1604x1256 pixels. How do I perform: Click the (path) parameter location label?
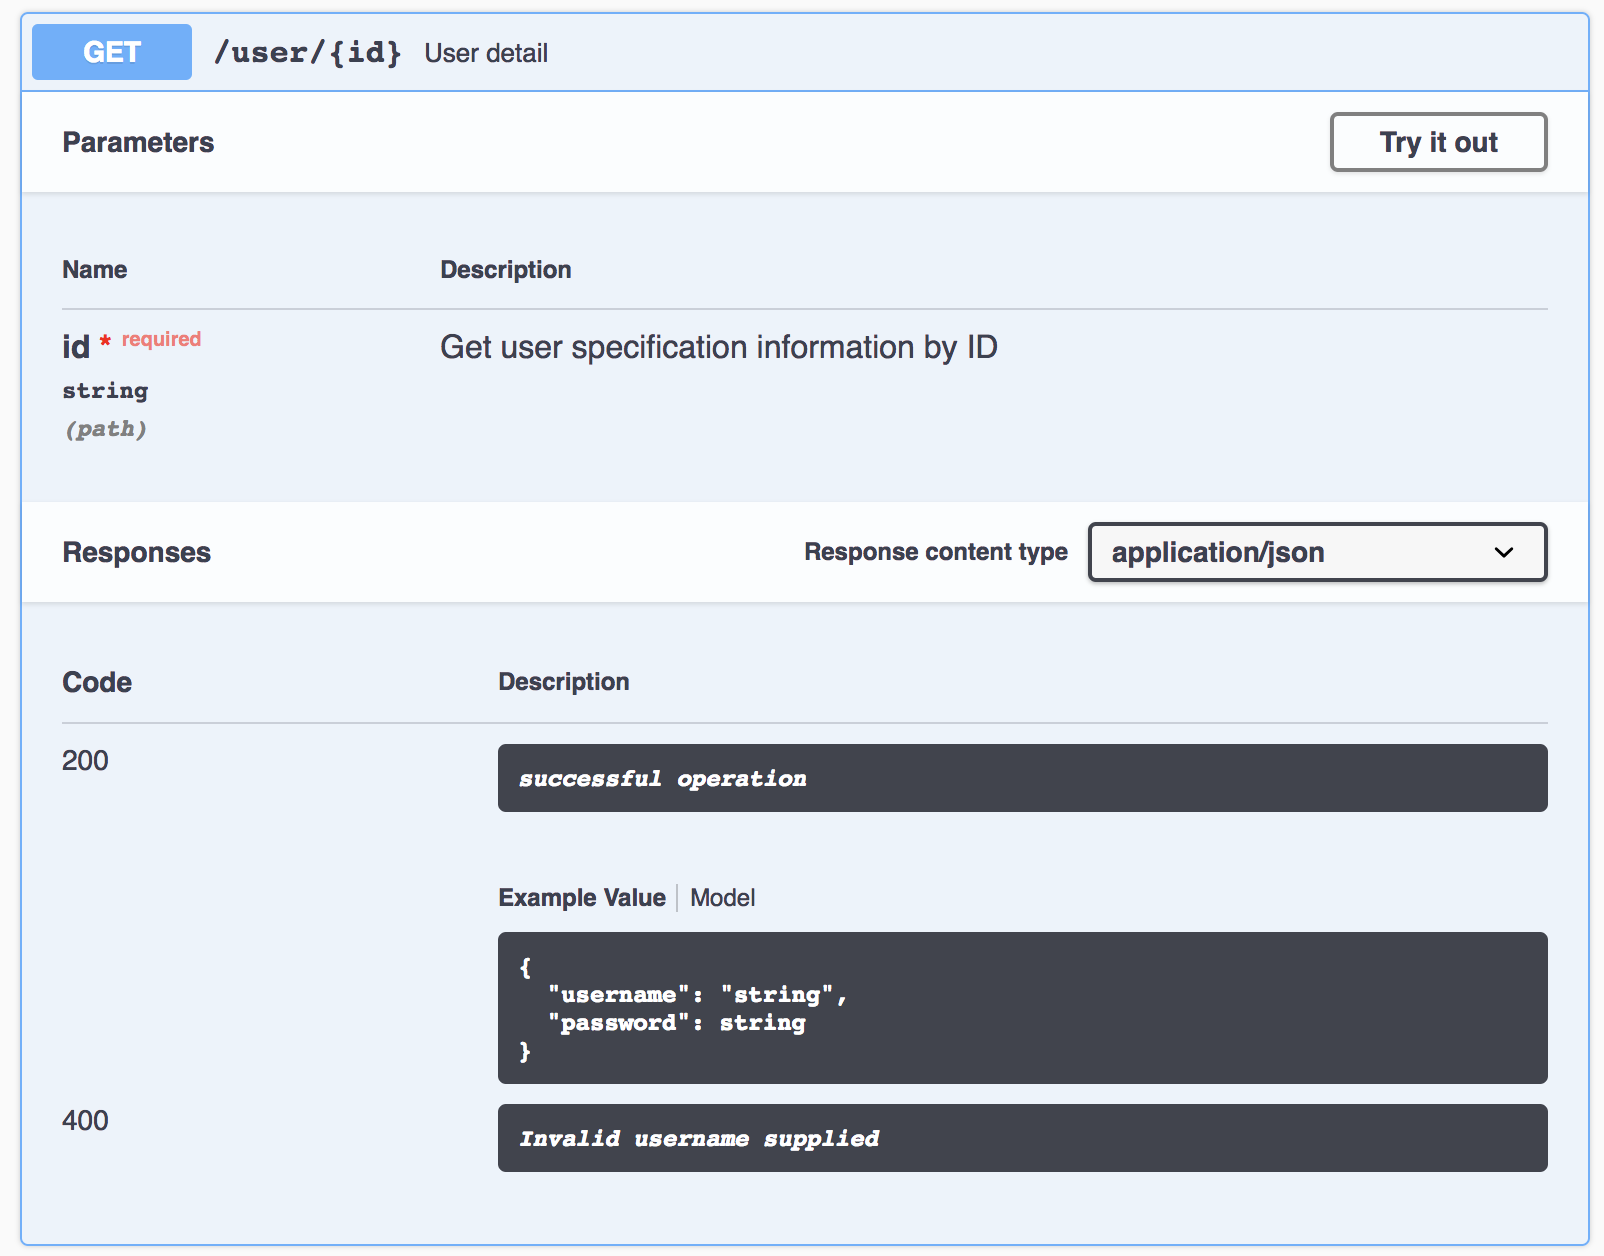(x=106, y=429)
